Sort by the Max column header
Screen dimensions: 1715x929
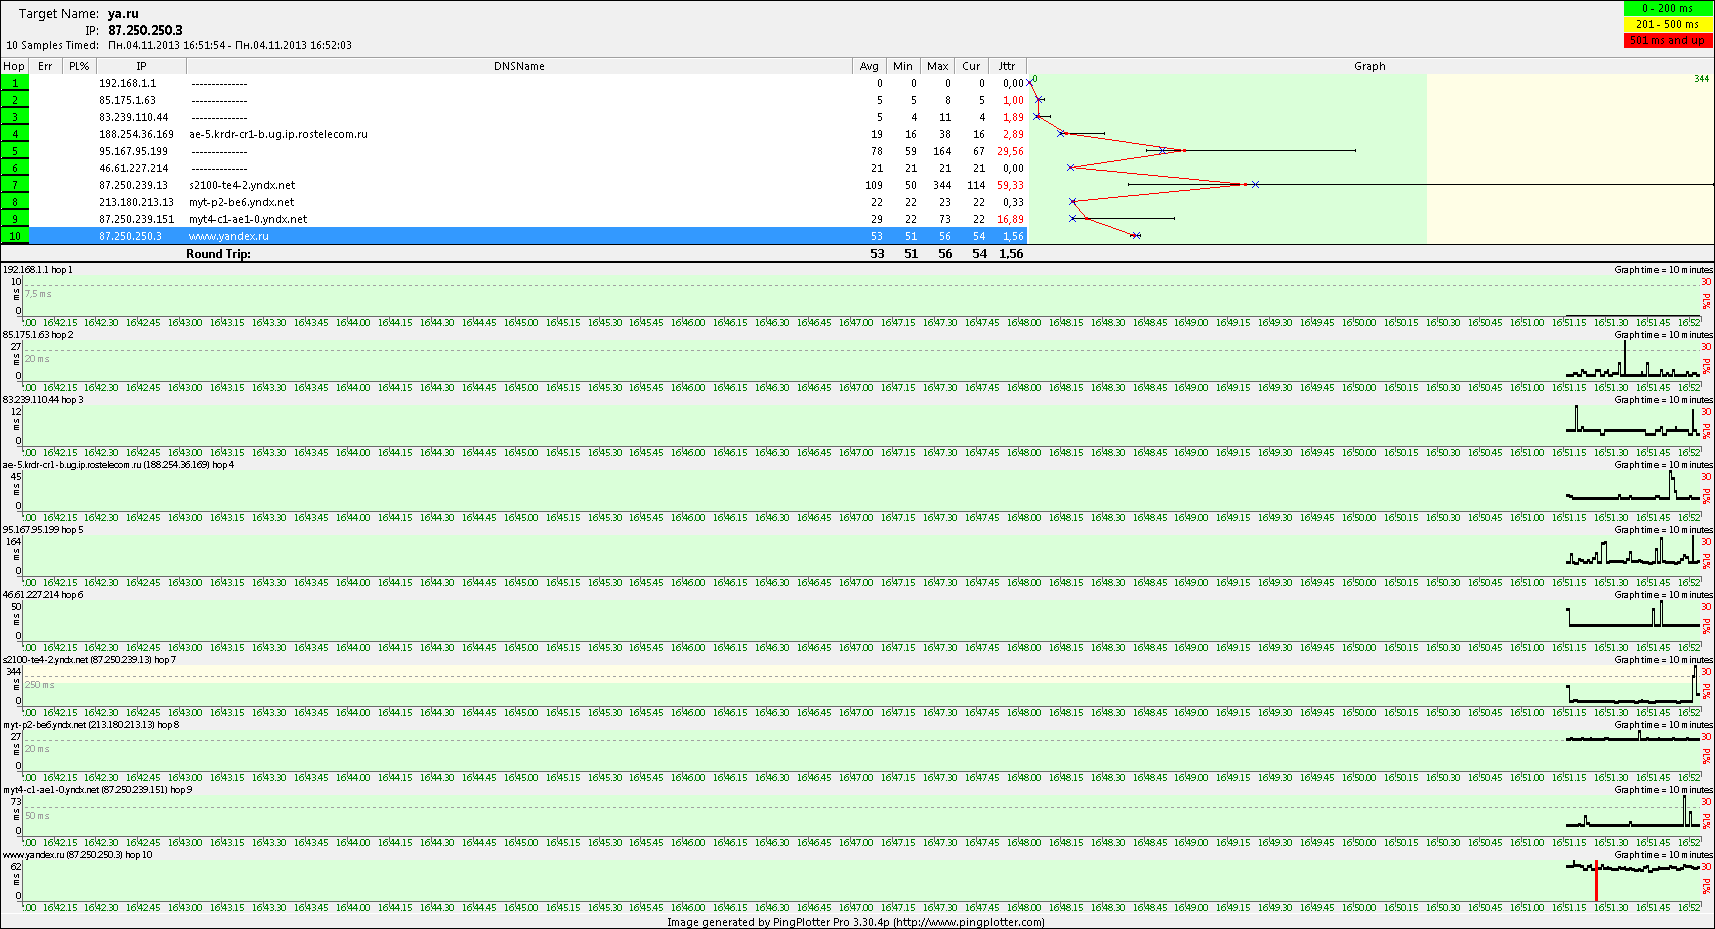pyautogui.click(x=937, y=66)
